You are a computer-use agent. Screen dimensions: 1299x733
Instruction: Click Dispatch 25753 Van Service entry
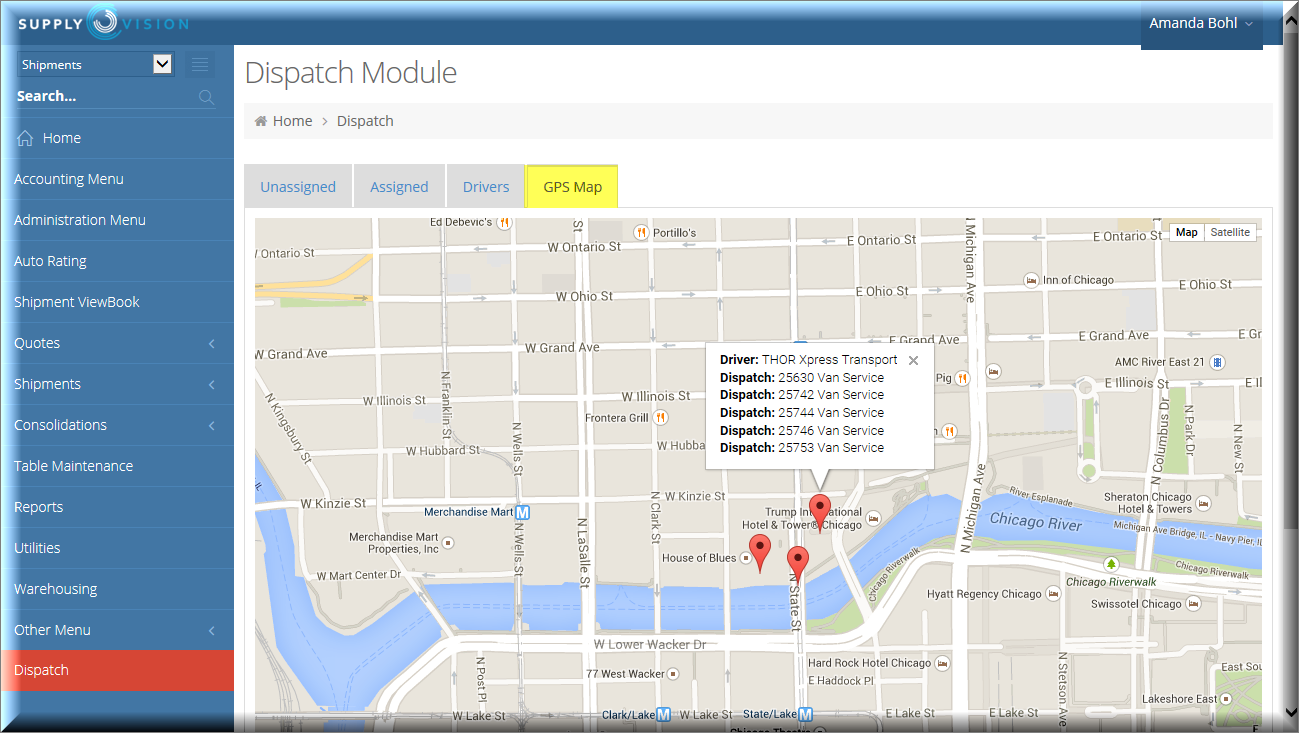802,448
